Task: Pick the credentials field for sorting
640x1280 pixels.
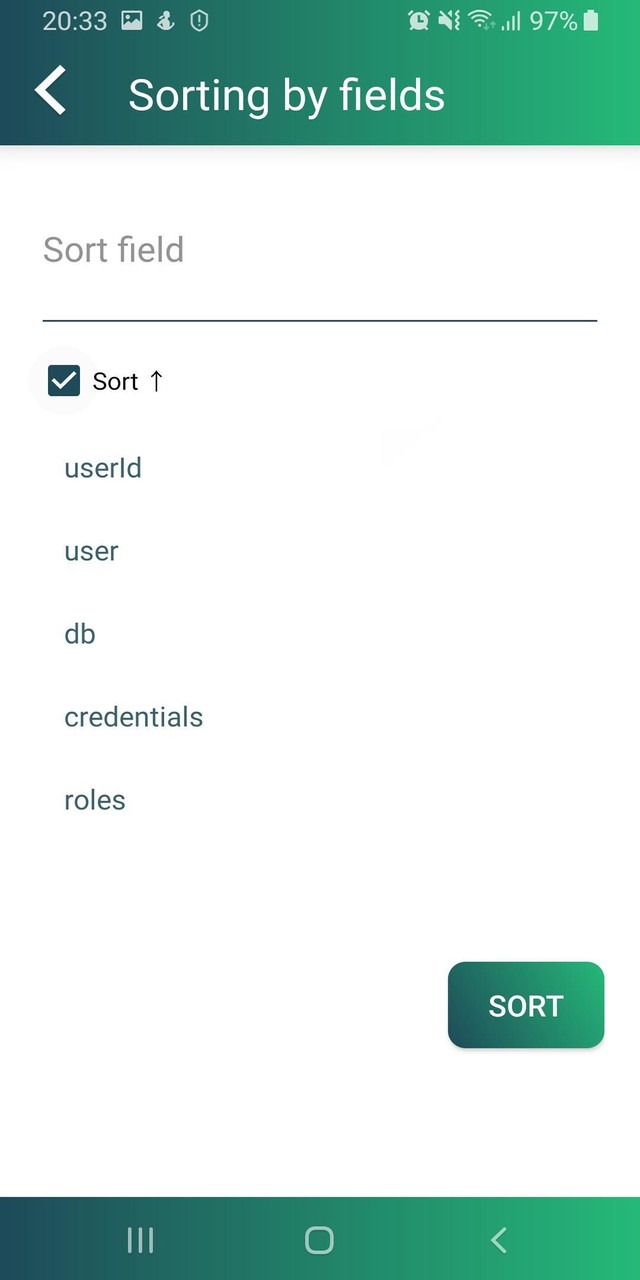Action: tap(133, 716)
